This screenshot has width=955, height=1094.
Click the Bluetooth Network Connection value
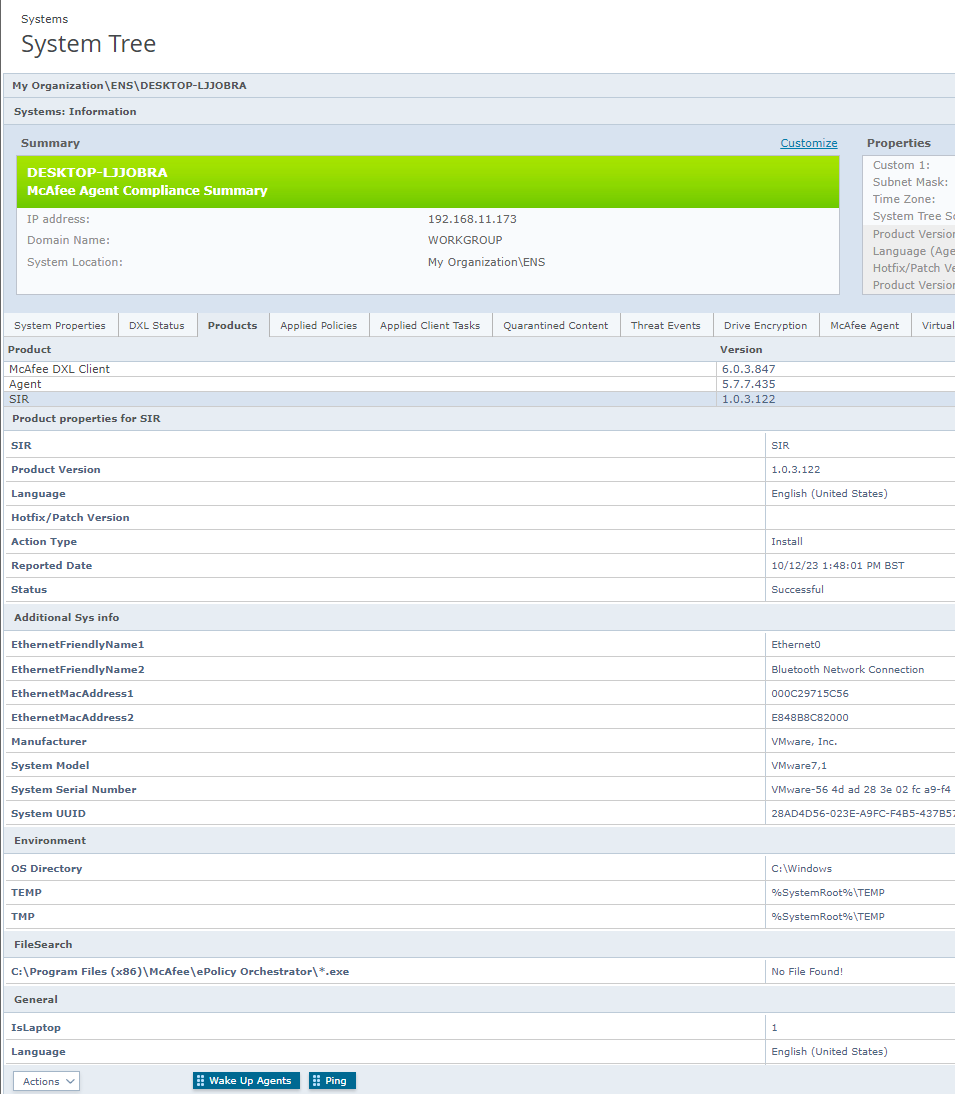tap(848, 670)
